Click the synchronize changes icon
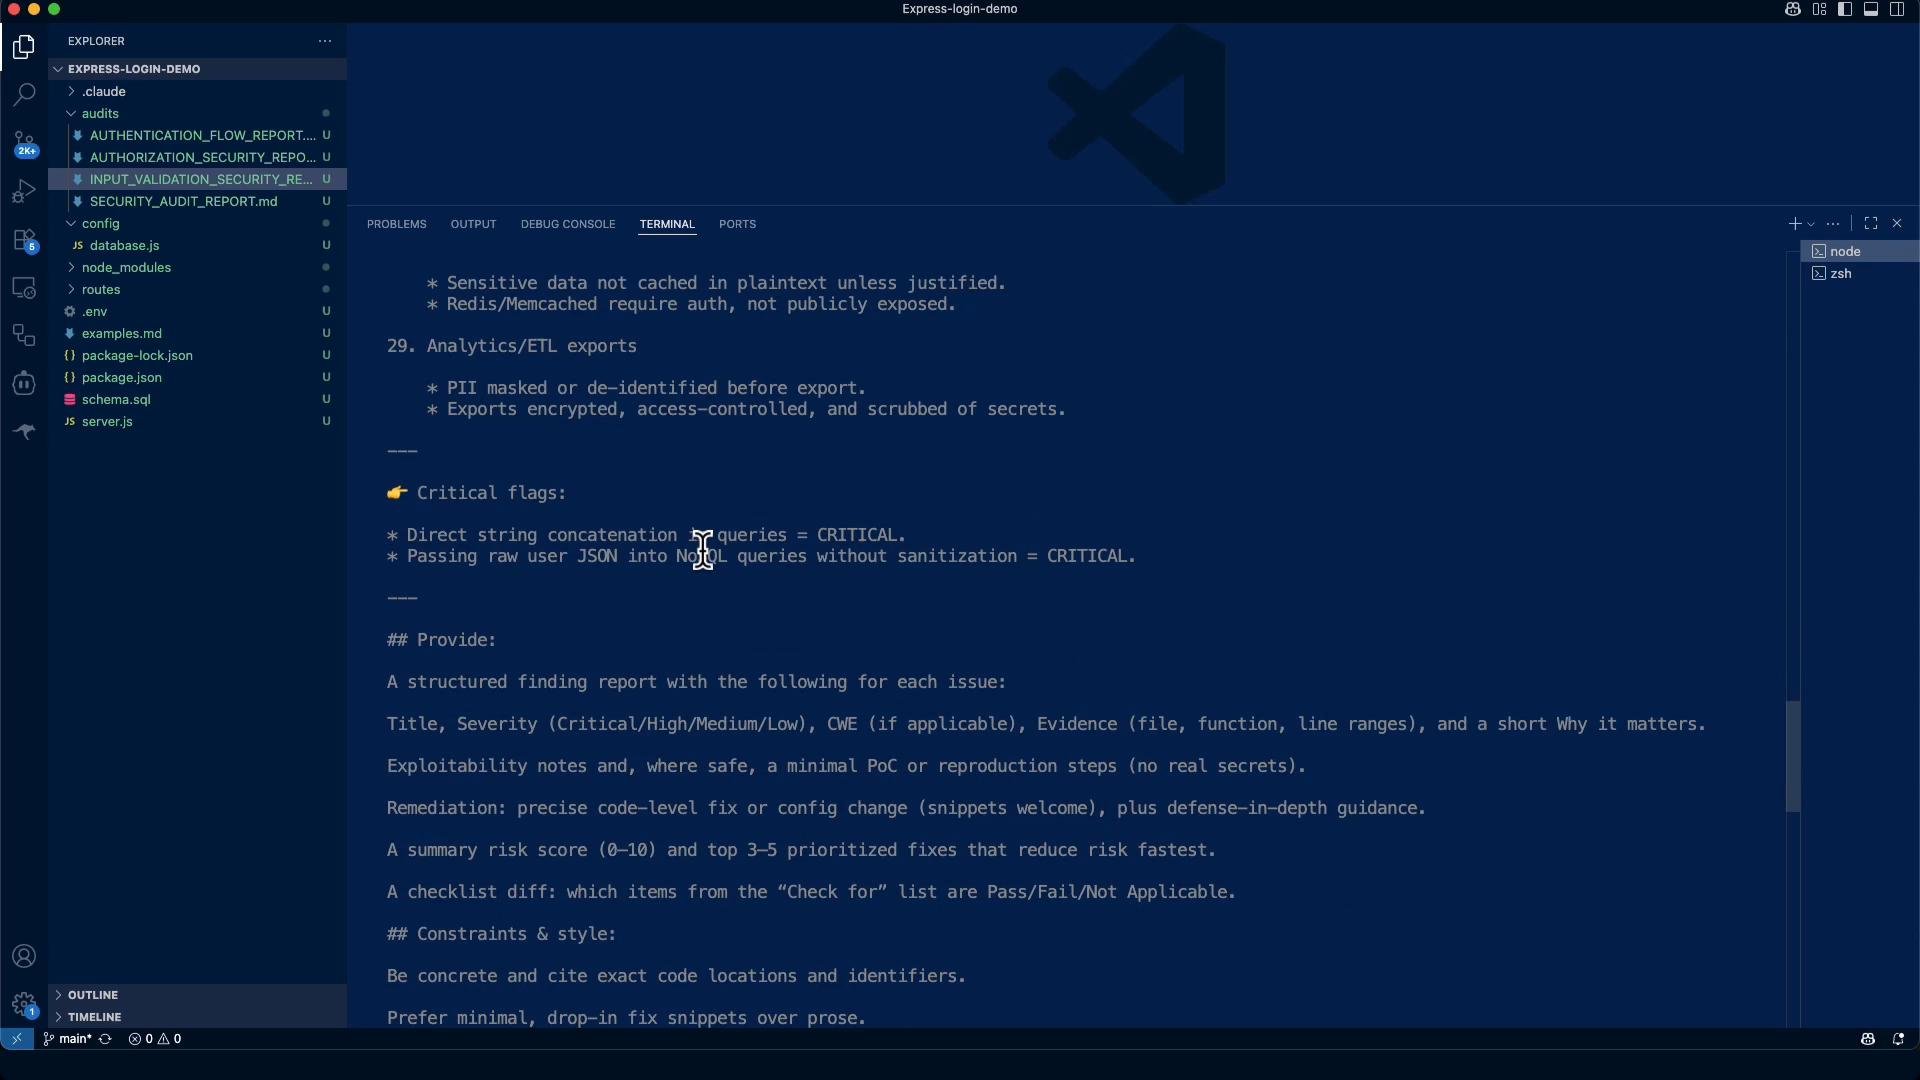The image size is (1920, 1080). (x=105, y=1039)
